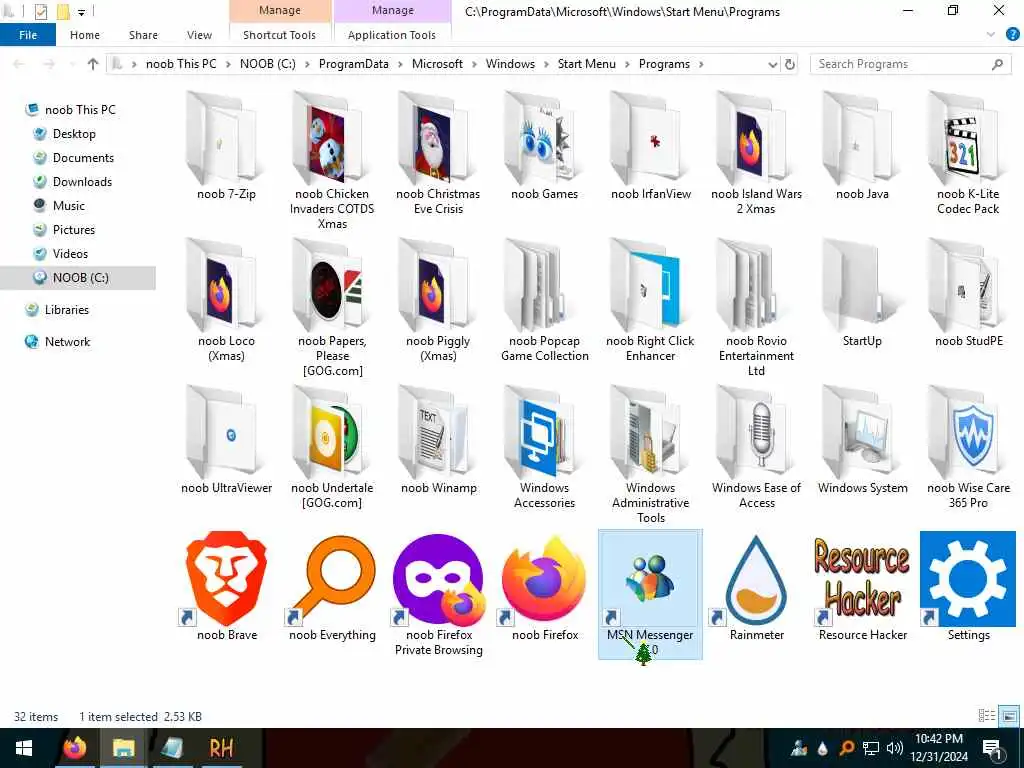Open Desktop in the navigation pane

[74, 134]
